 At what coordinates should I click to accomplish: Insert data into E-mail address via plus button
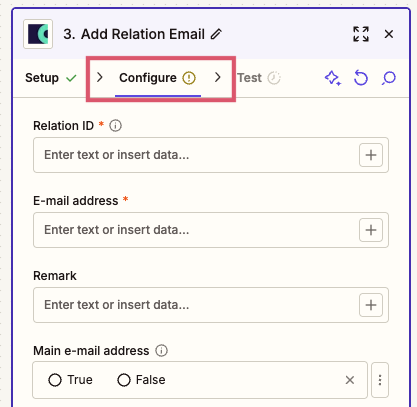371,230
